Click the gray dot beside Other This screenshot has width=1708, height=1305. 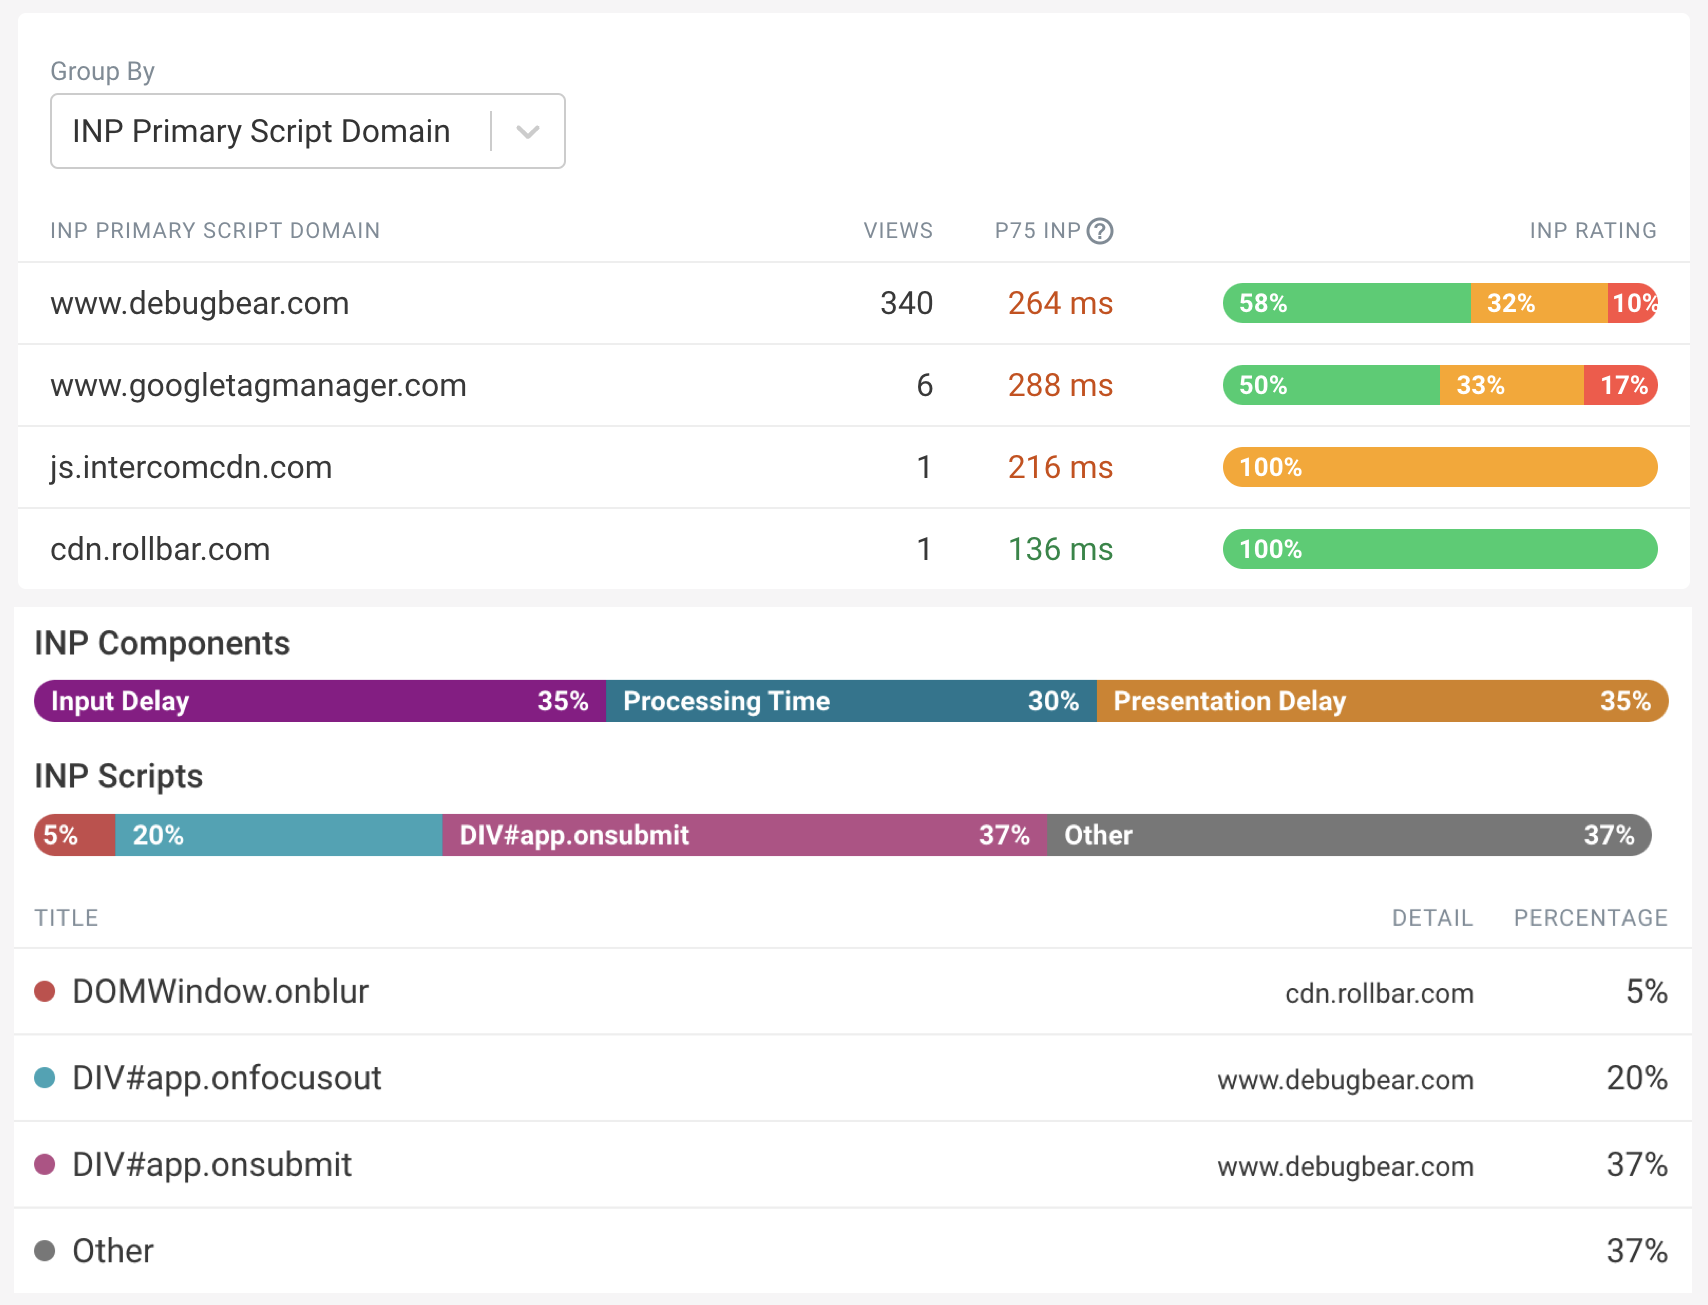click(x=44, y=1251)
